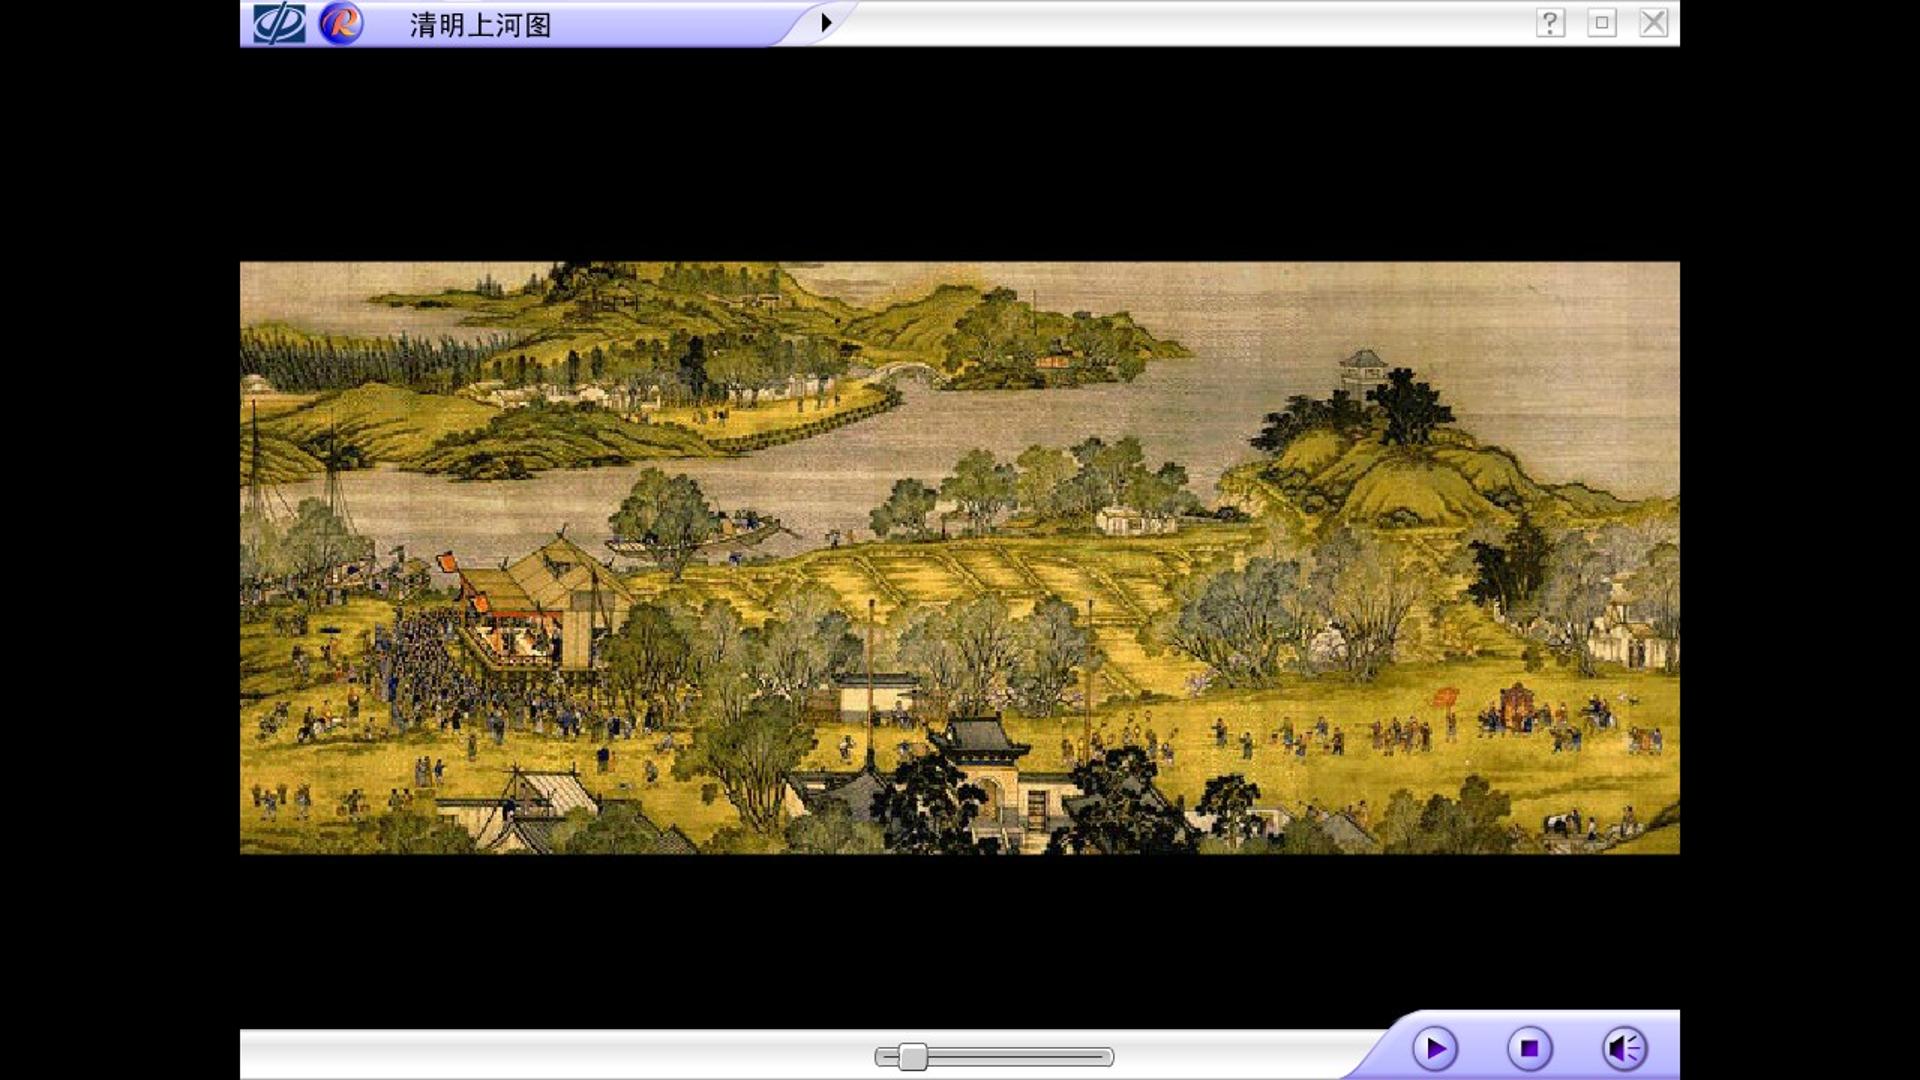Stop the video with the square stop button
The height and width of the screenshot is (1080, 1920).
click(1529, 1048)
